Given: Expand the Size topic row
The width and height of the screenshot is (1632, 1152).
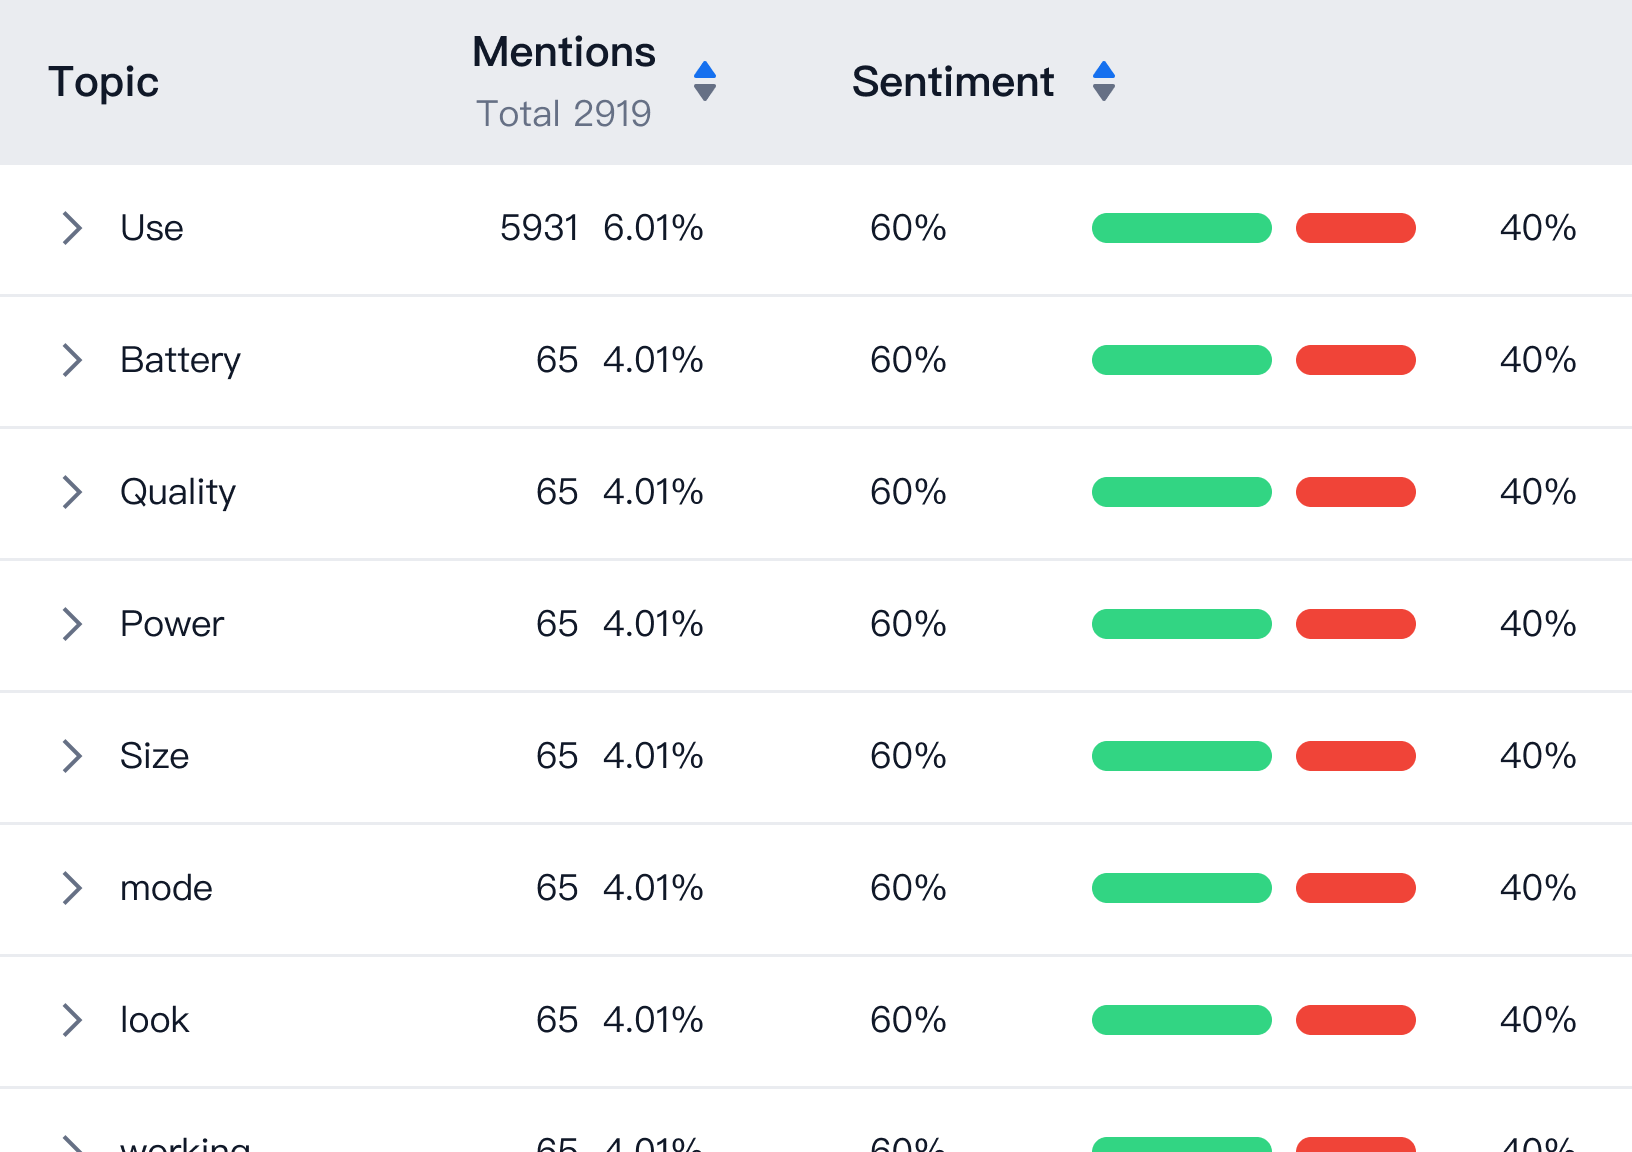Looking at the screenshot, I should (x=71, y=756).
